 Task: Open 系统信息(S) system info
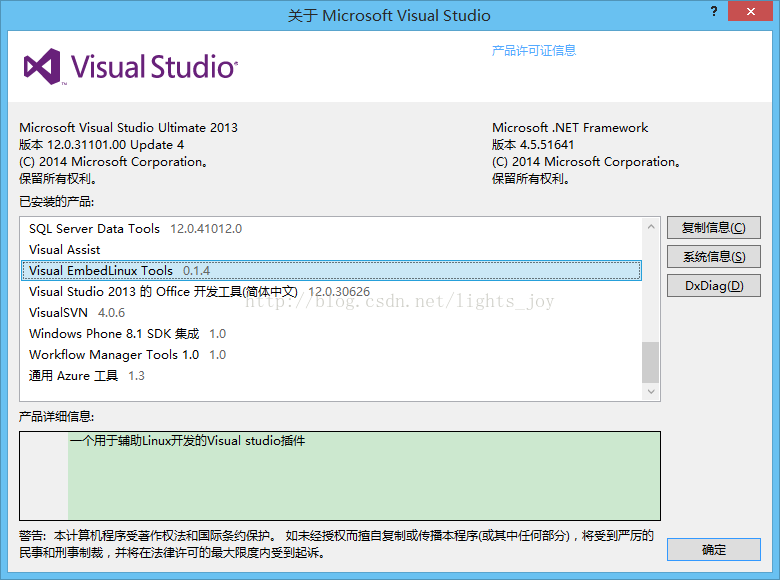(x=713, y=257)
